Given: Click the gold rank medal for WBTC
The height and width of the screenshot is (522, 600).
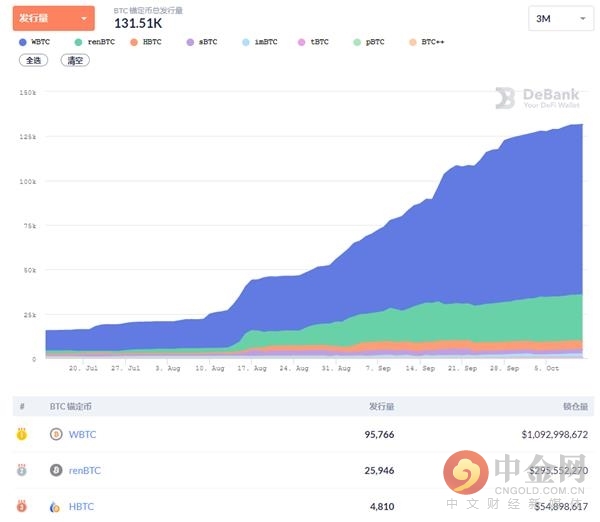Looking at the screenshot, I should 22,434.
